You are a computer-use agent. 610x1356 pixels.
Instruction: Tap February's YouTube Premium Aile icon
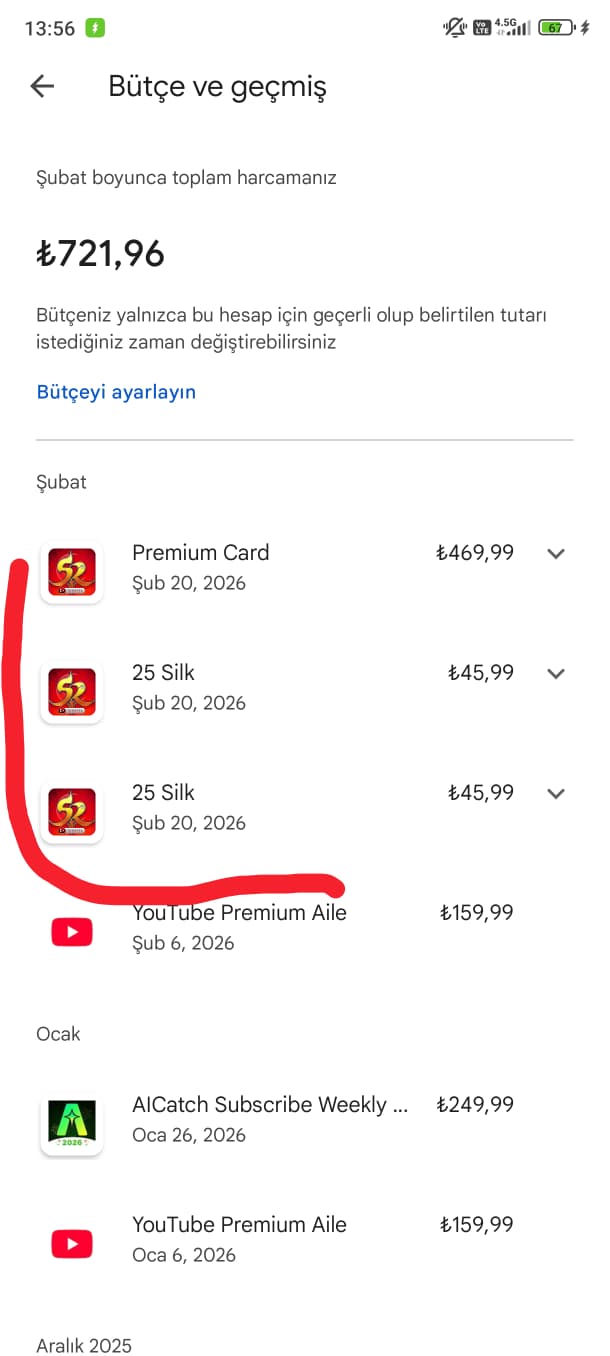point(72,932)
